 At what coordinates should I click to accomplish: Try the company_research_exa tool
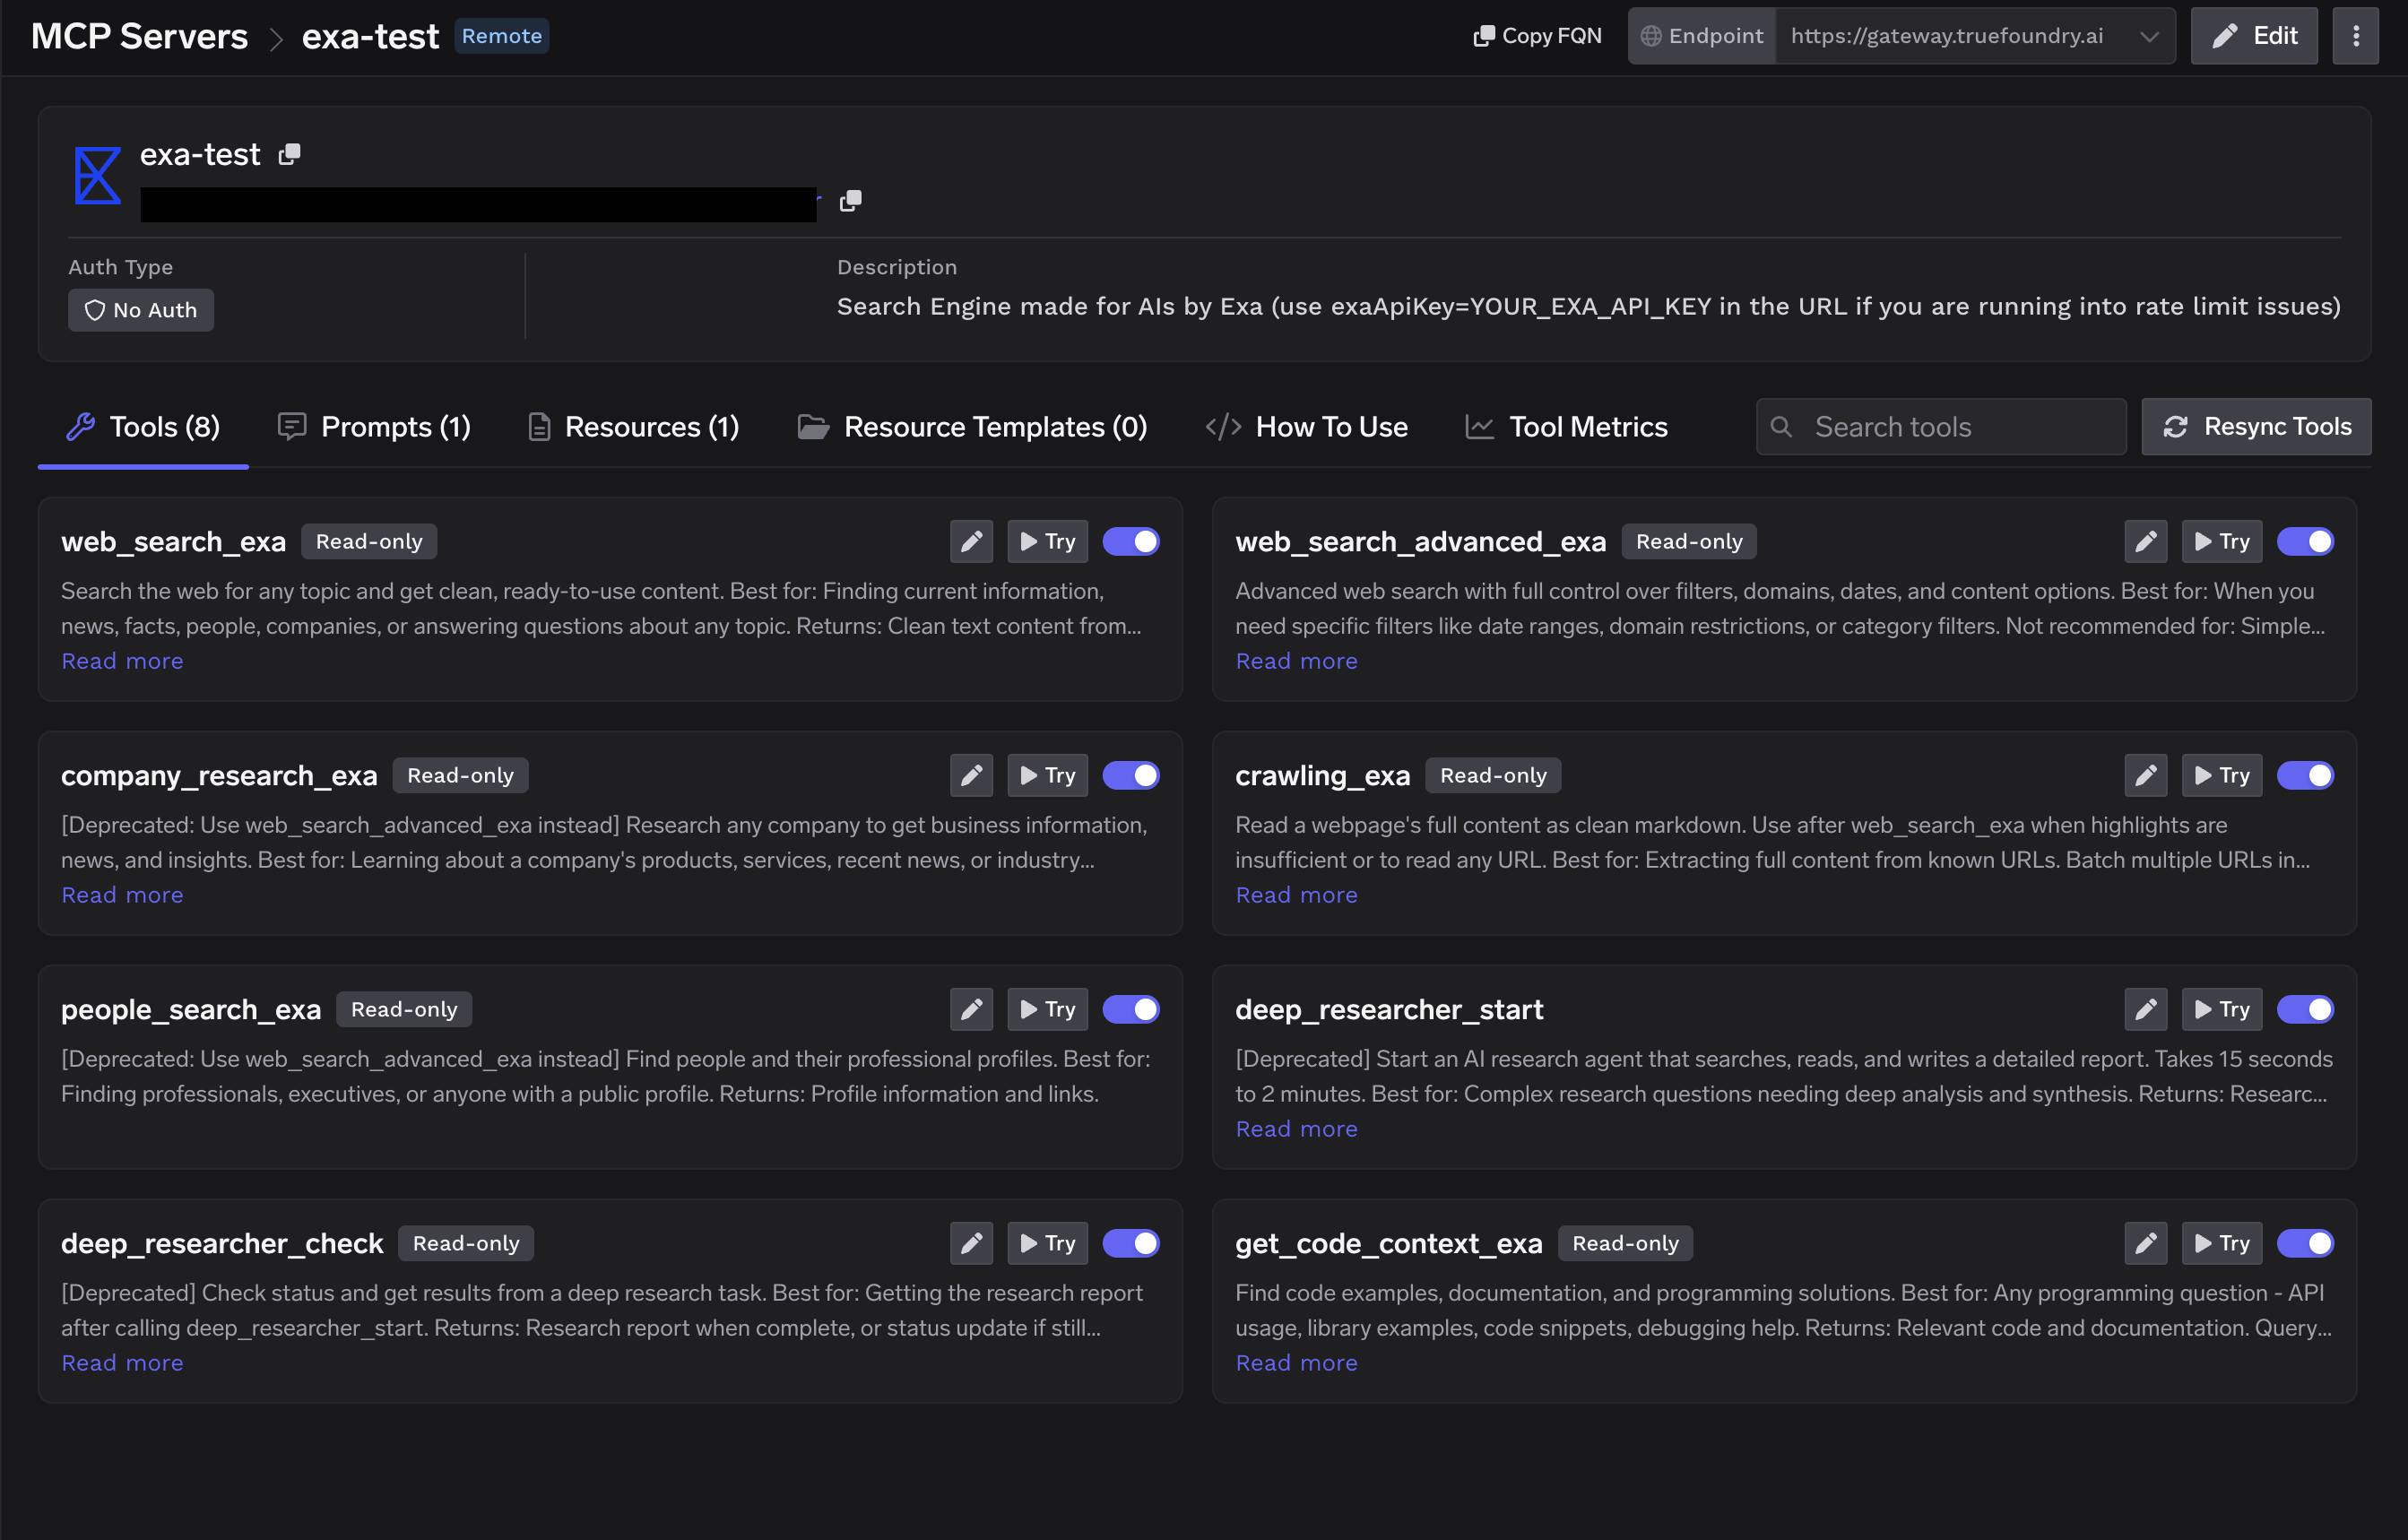(1047, 776)
